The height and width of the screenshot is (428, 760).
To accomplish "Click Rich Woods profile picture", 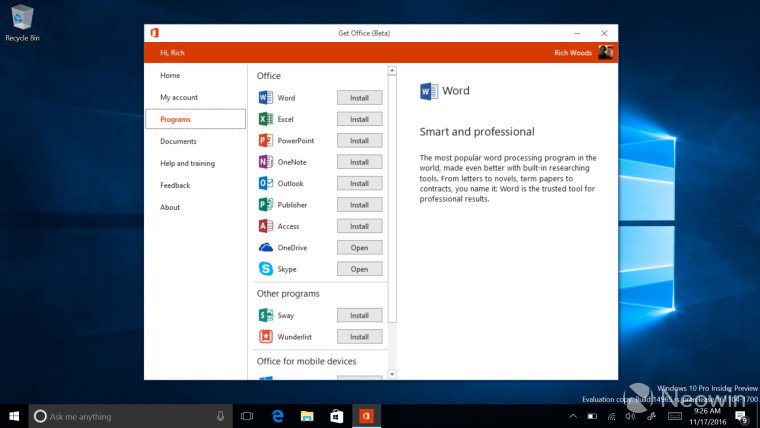I will coord(605,52).
